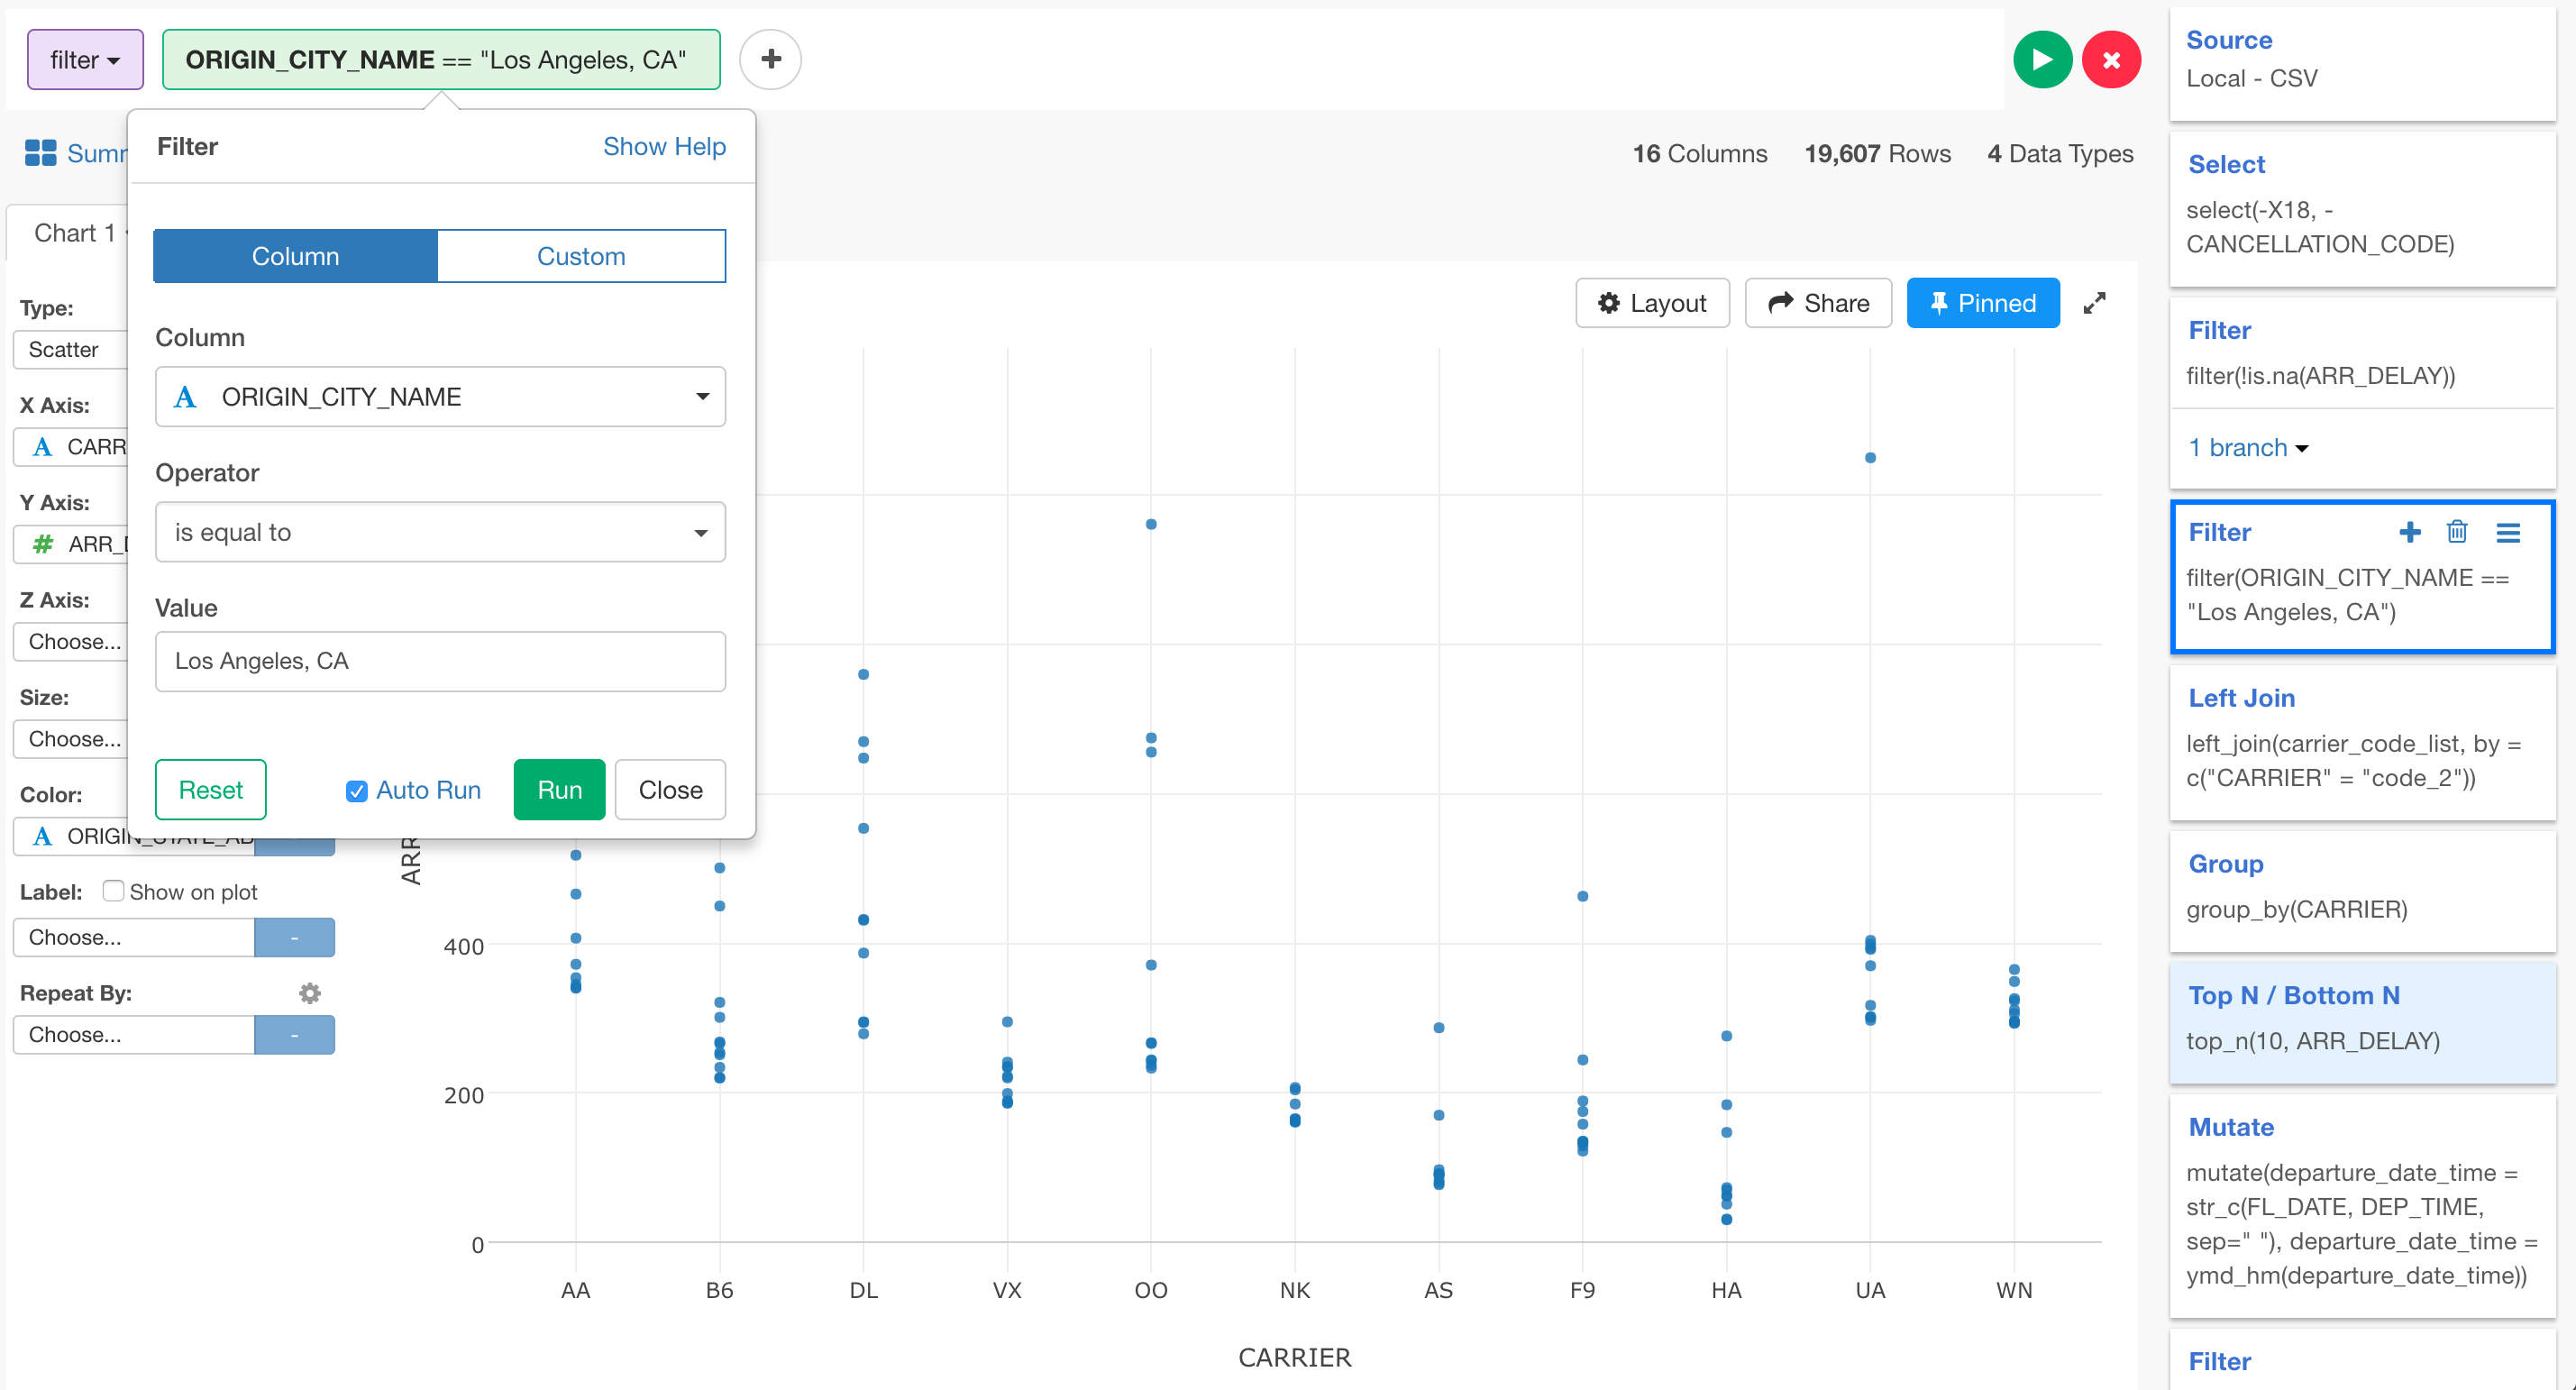Switch to the Custom tab in Filter dialog
The image size is (2576, 1390).
click(x=580, y=256)
